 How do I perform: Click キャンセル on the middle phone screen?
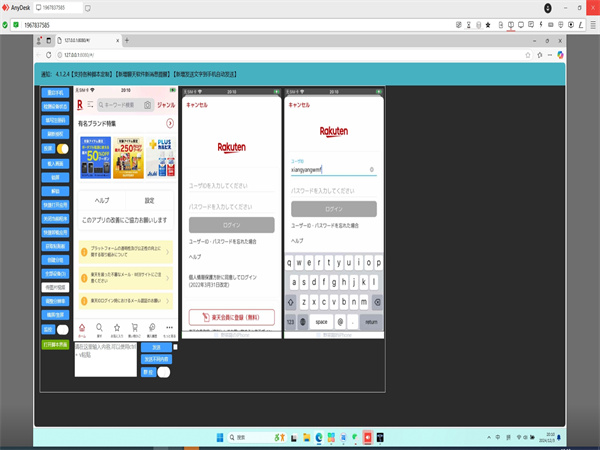pos(197,104)
